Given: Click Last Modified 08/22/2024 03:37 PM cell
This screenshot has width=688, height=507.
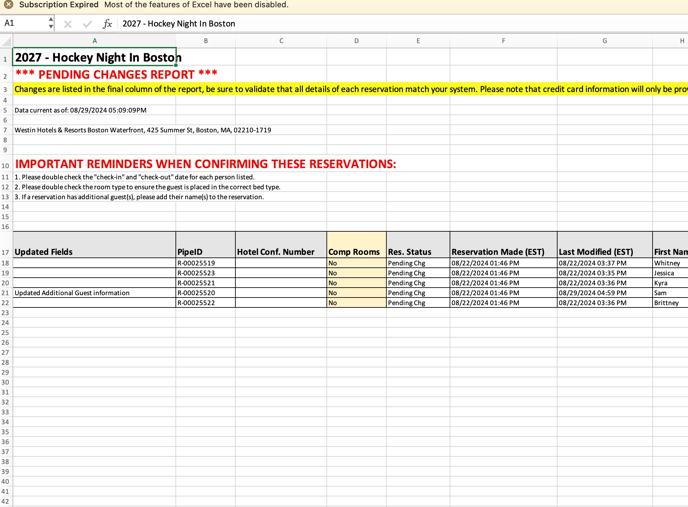Looking at the screenshot, I should [x=605, y=263].
